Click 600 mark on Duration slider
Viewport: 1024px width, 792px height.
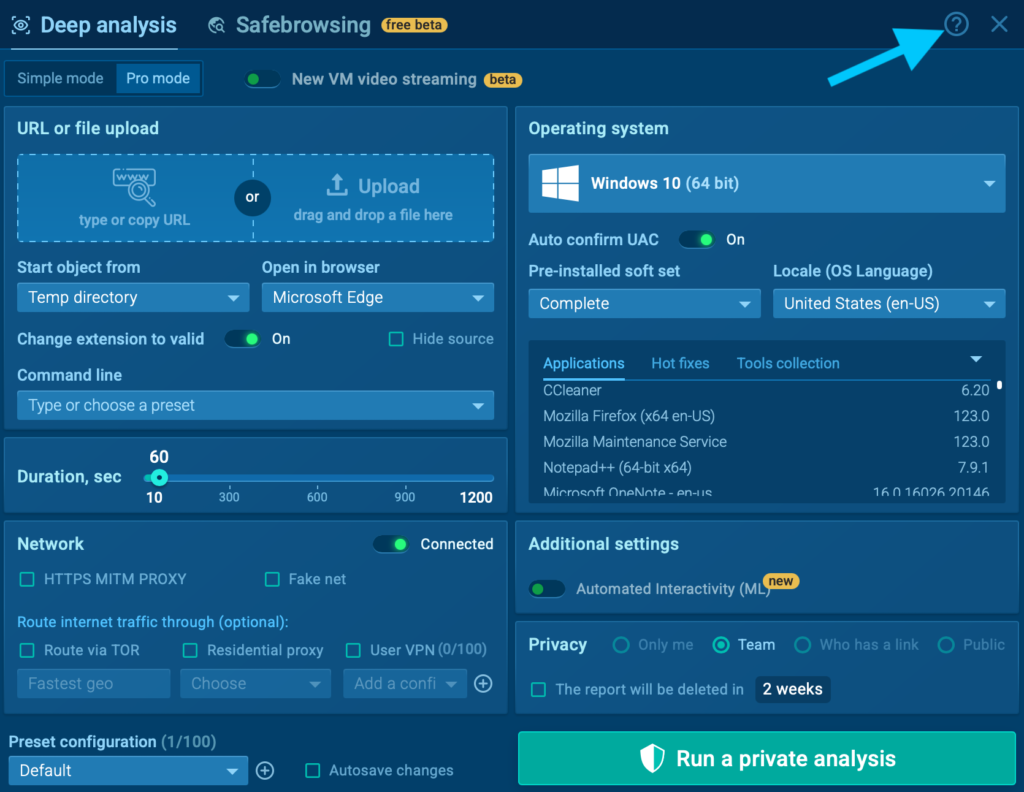tap(317, 497)
